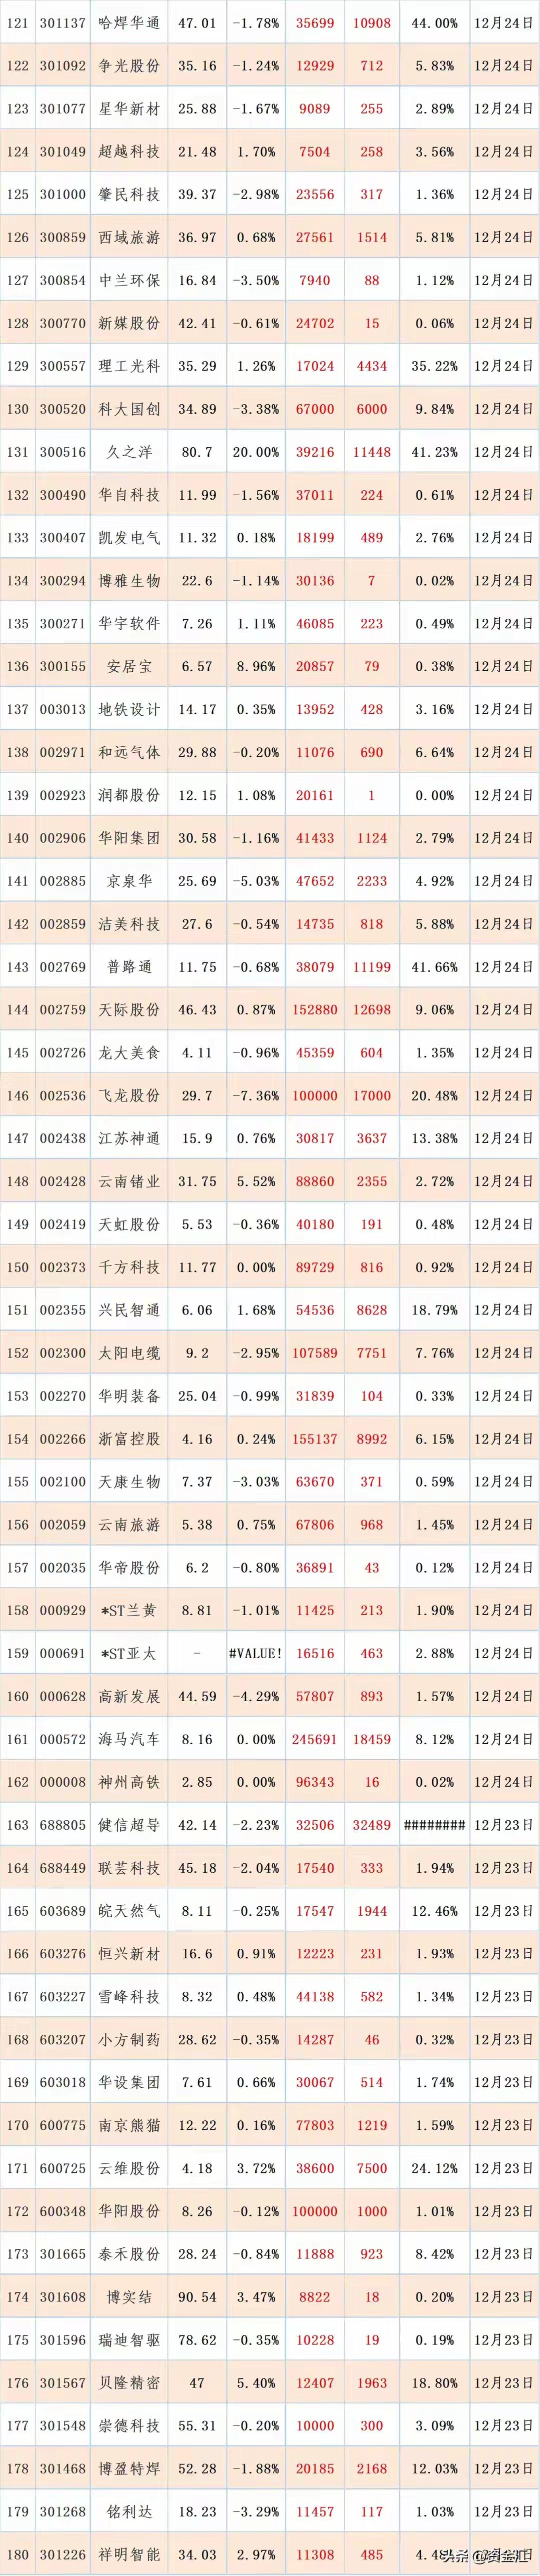Image resolution: width=540 pixels, height=2576 pixels.
Task: Select stock code 002971
Action: coord(63,752)
